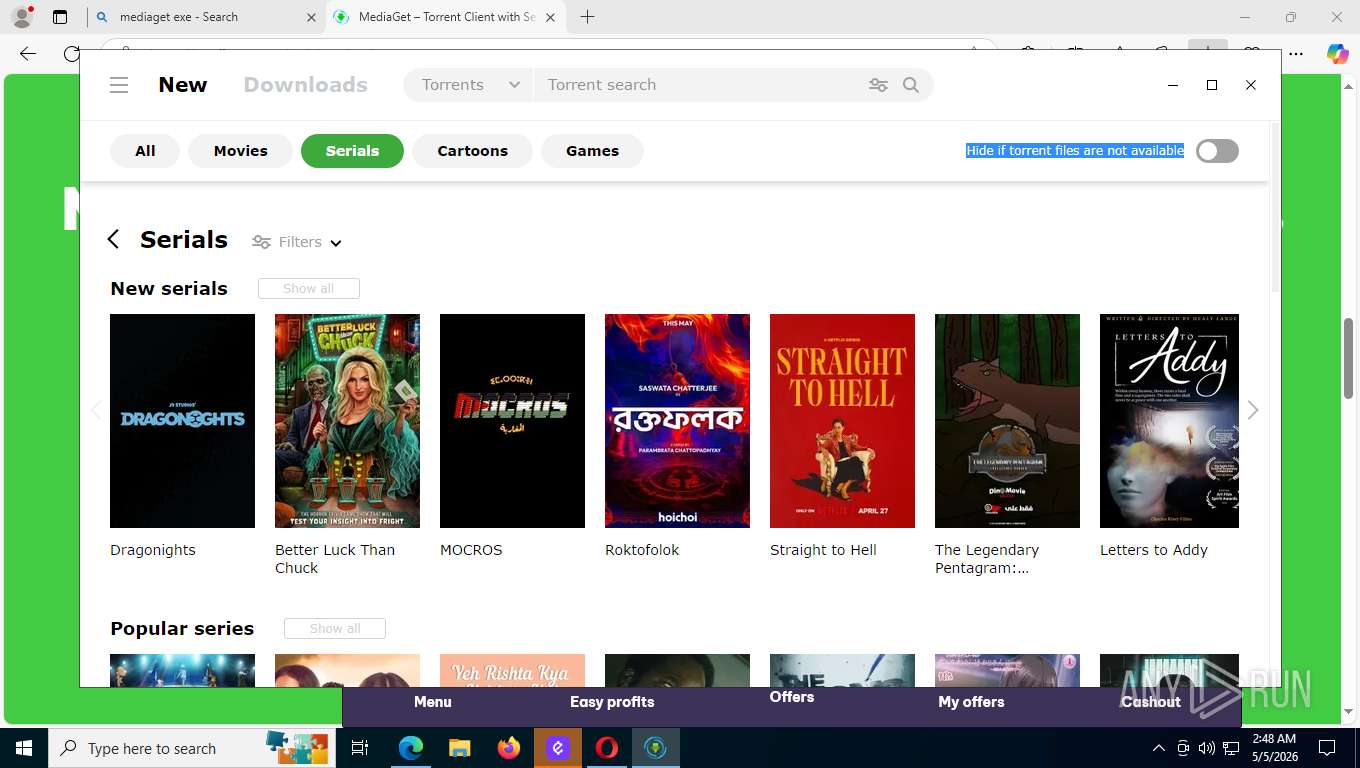Click the browser page vertical scrollbar

coord(1349,358)
